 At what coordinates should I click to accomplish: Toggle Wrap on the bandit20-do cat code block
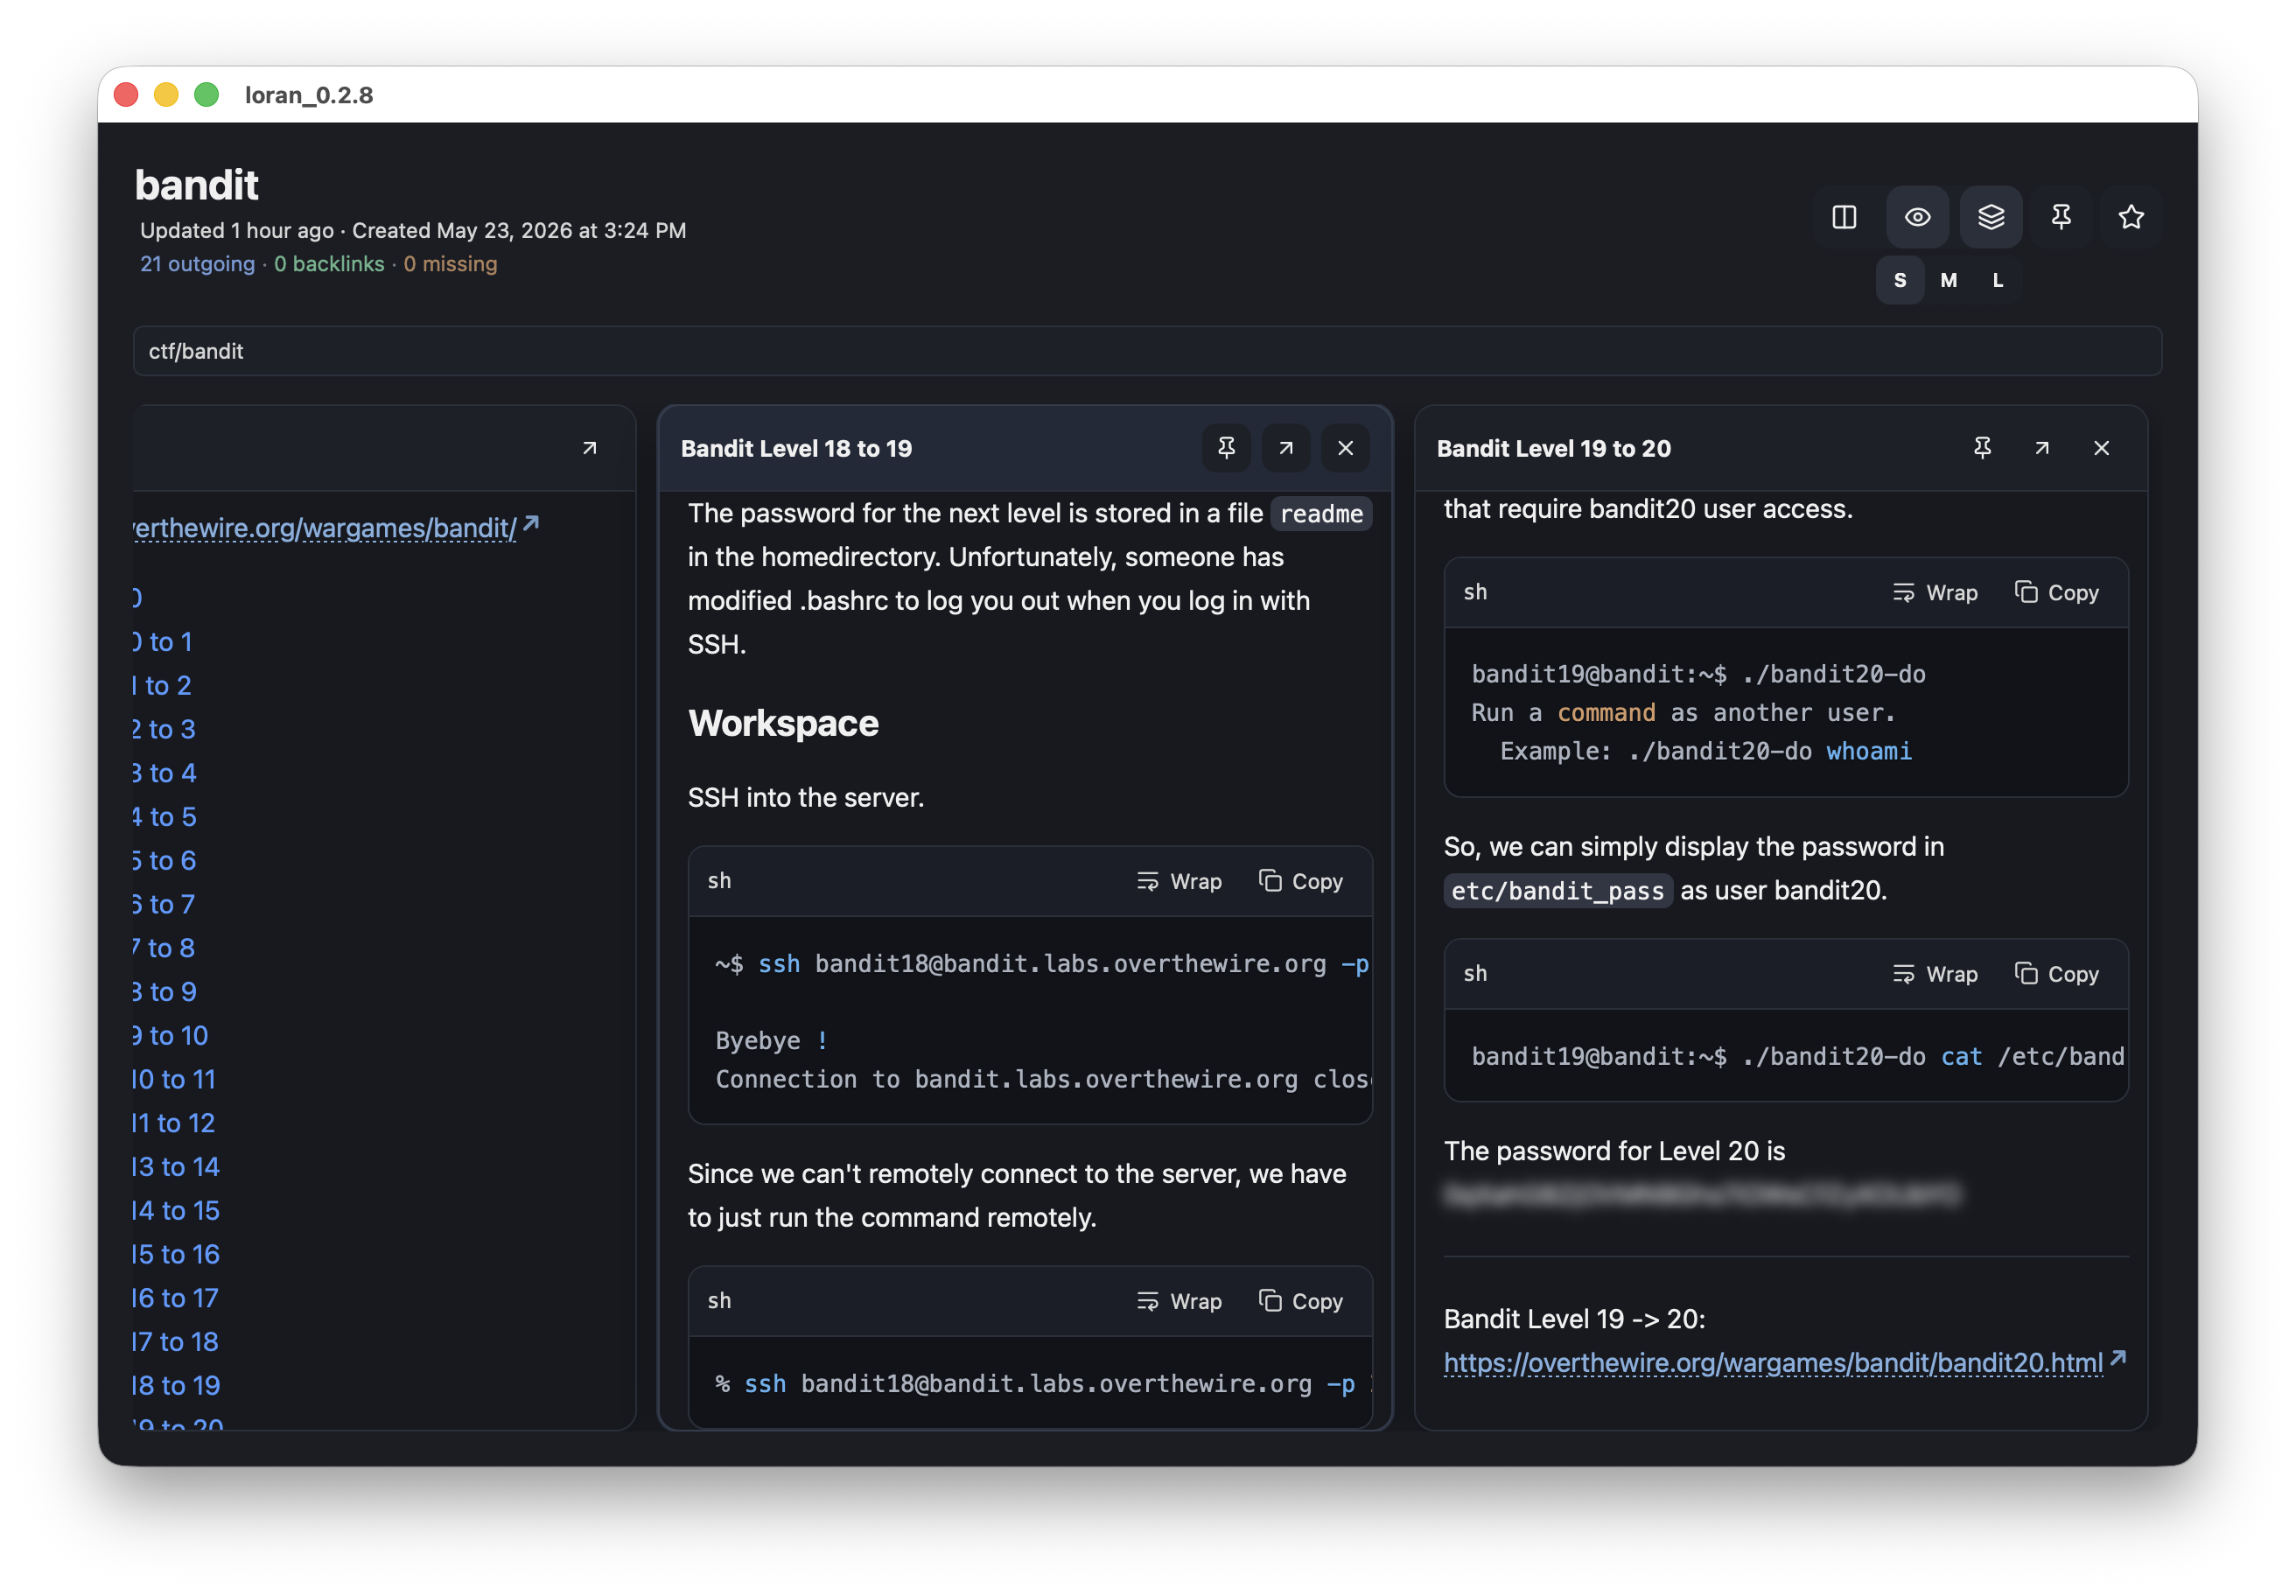[x=1935, y=974]
